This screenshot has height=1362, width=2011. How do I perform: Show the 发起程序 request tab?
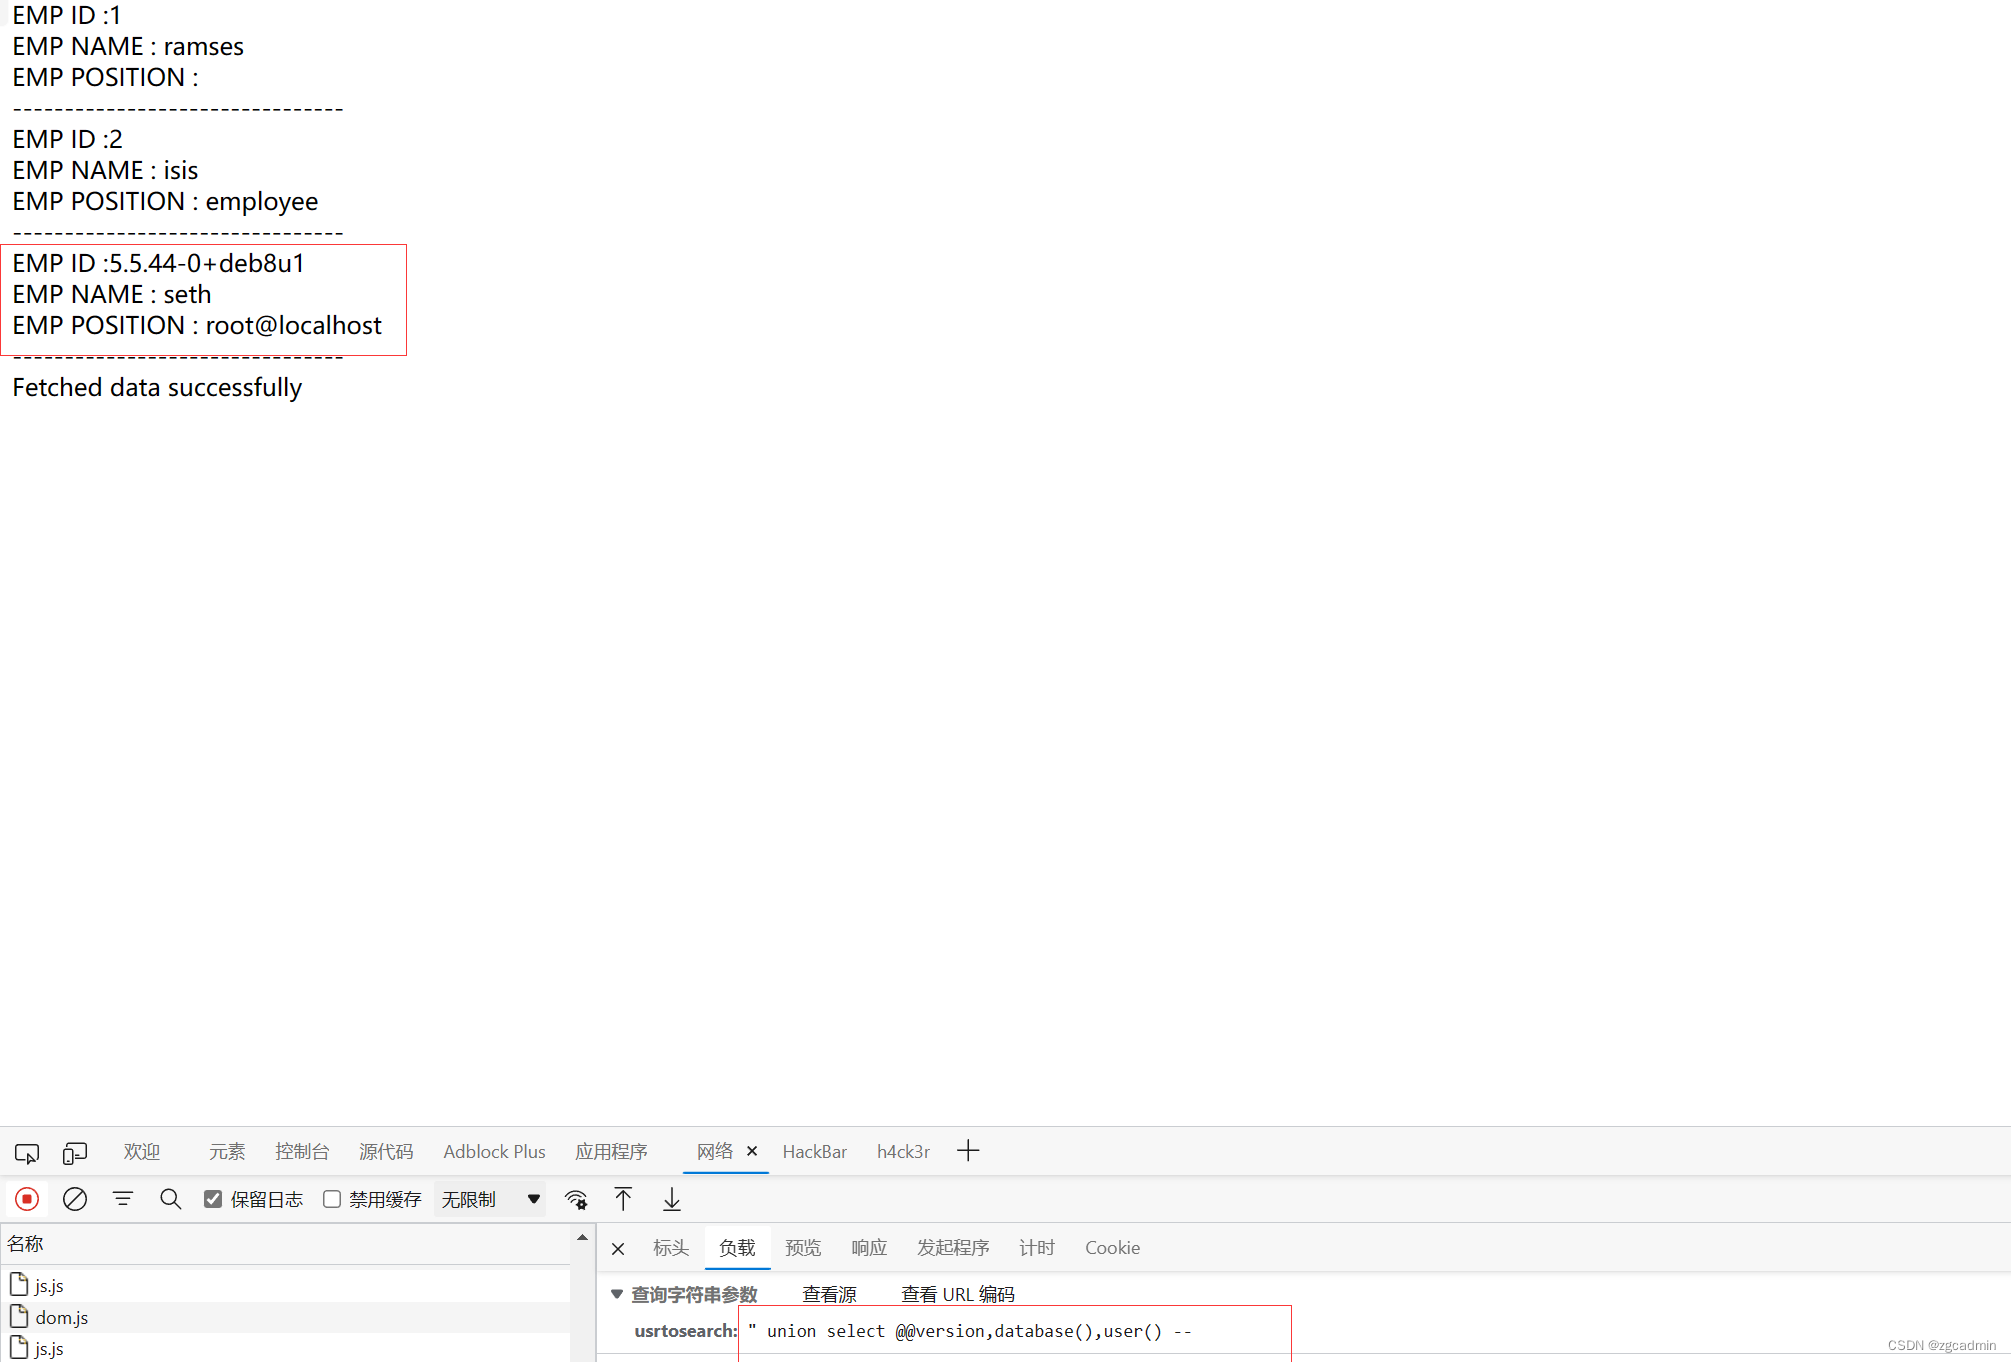coord(953,1248)
